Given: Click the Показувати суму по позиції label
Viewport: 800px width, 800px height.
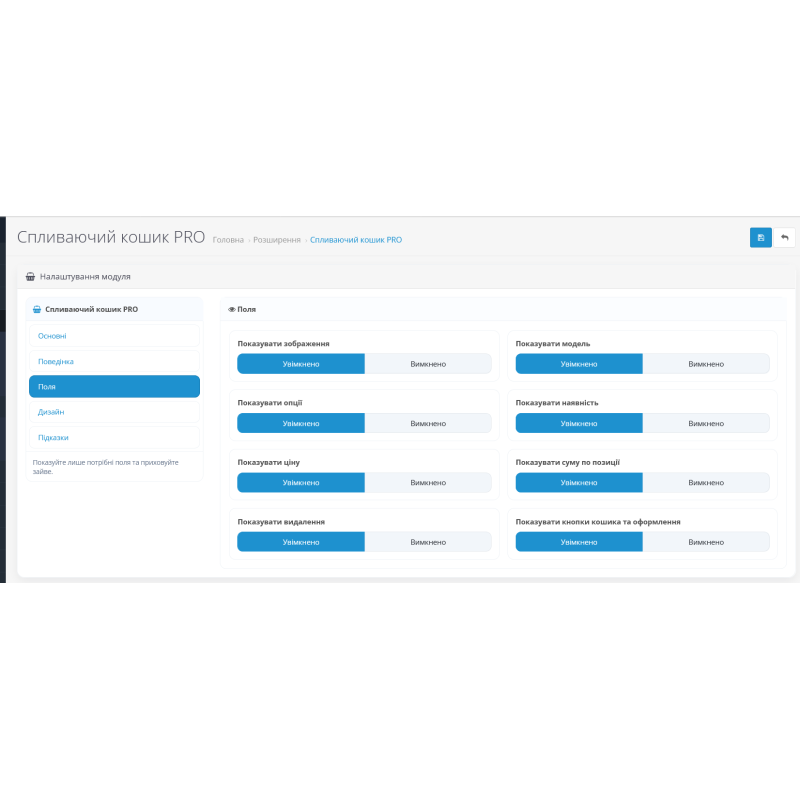Looking at the screenshot, I should pos(567,462).
